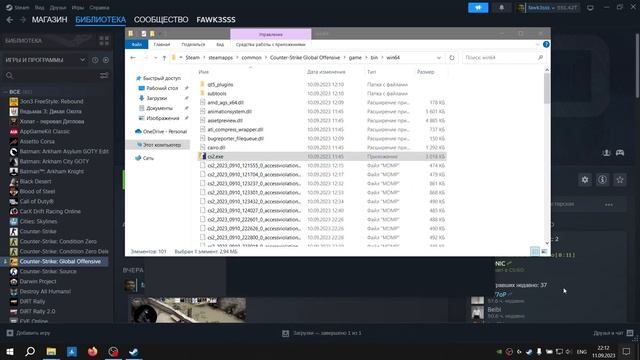Viewport: 640px width, 360px height.
Task: Go up one folder level in Explorer
Action: (x=164, y=58)
